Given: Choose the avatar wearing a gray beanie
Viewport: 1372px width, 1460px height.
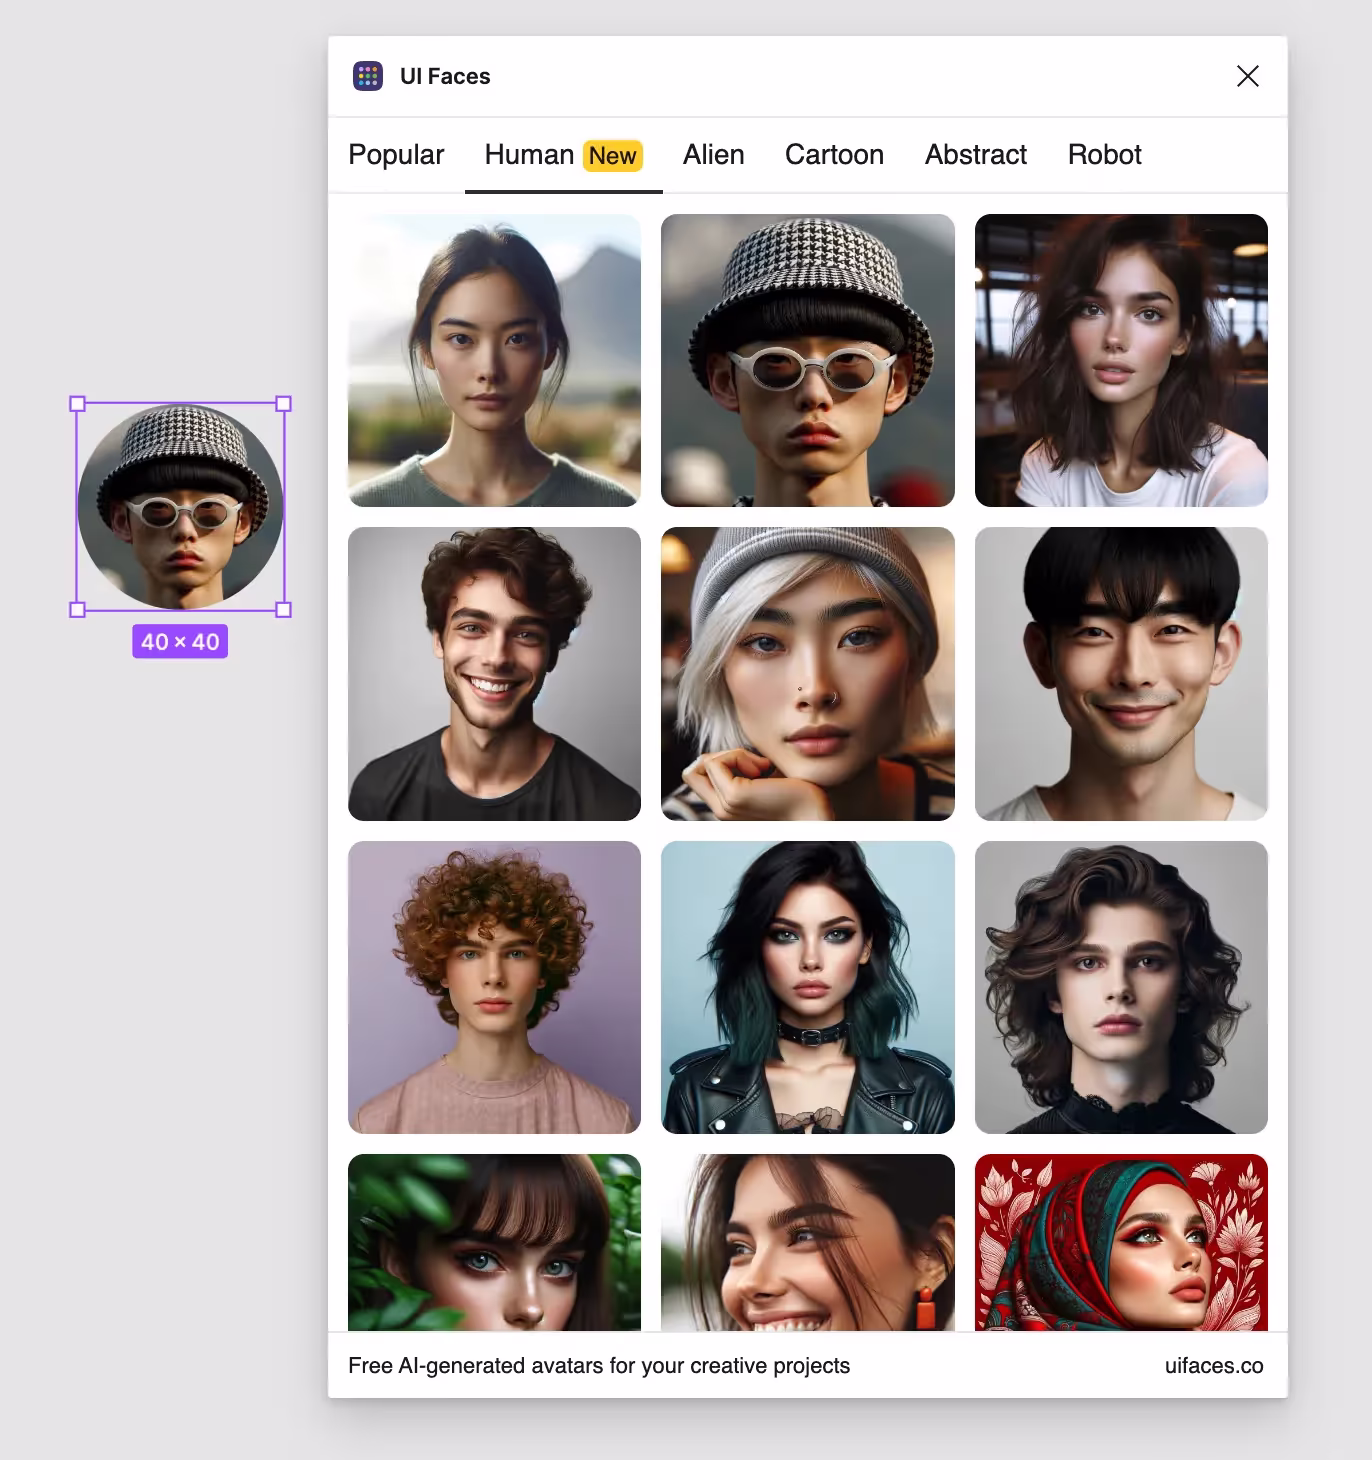Looking at the screenshot, I should tap(807, 674).
